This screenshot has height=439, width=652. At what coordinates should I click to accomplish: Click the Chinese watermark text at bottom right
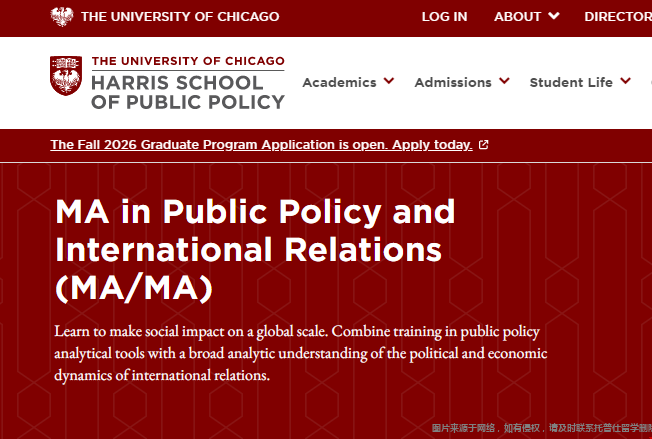point(541,428)
